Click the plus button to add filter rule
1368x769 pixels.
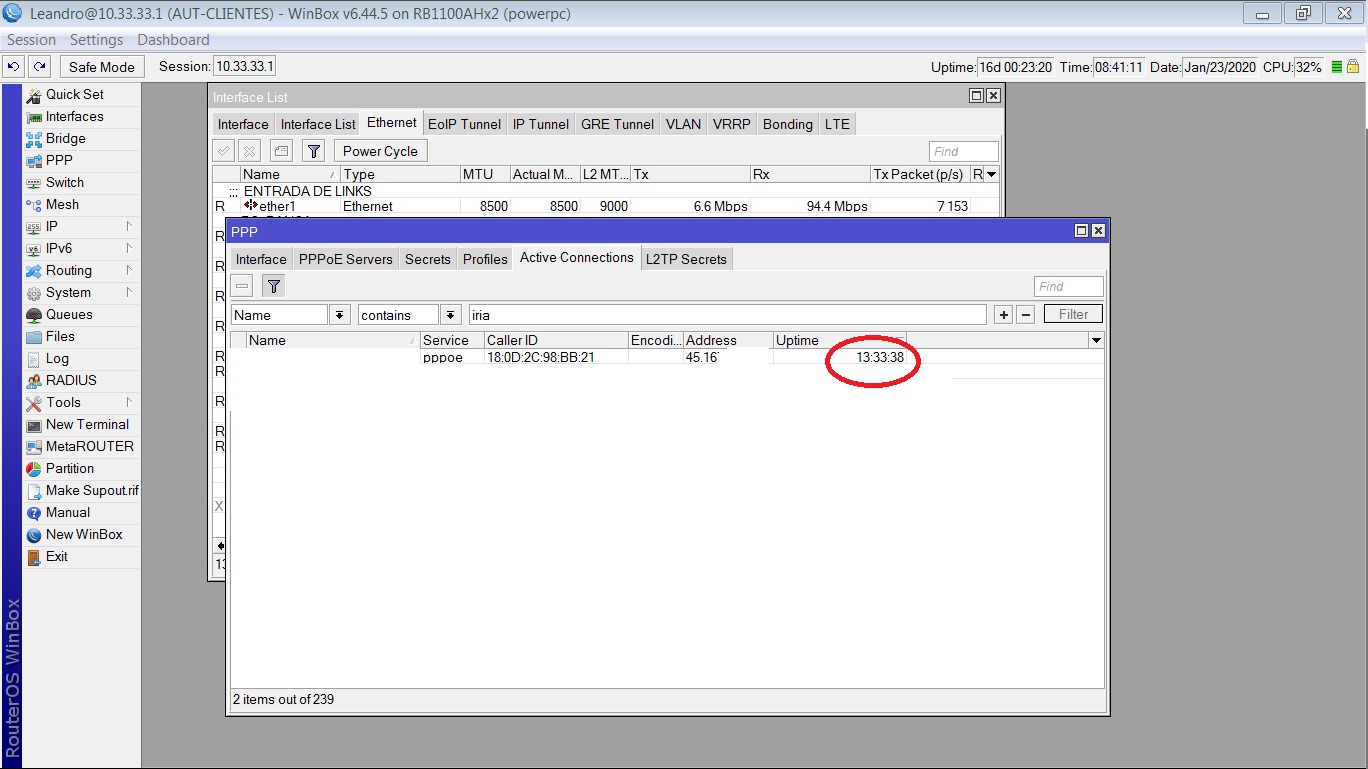(x=1004, y=315)
